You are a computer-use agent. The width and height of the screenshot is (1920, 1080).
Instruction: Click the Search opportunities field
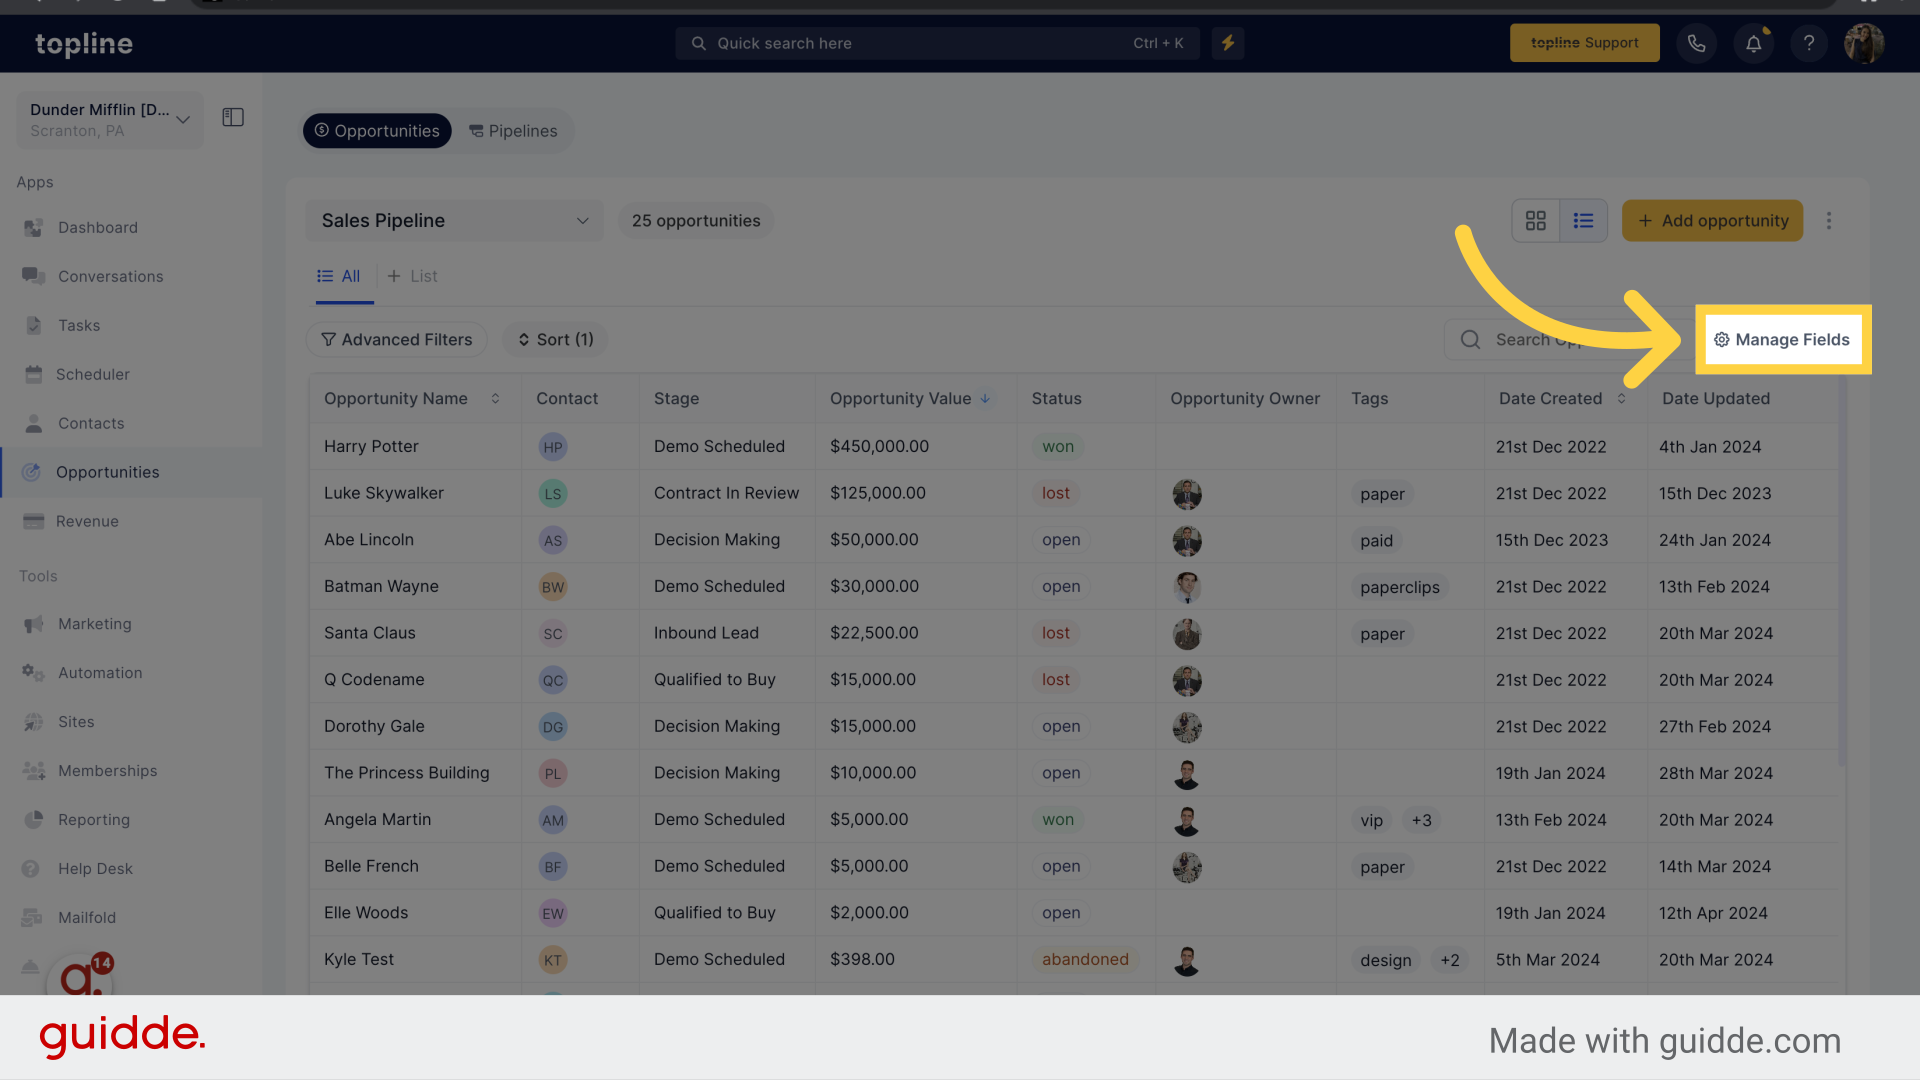pyautogui.click(x=1568, y=340)
